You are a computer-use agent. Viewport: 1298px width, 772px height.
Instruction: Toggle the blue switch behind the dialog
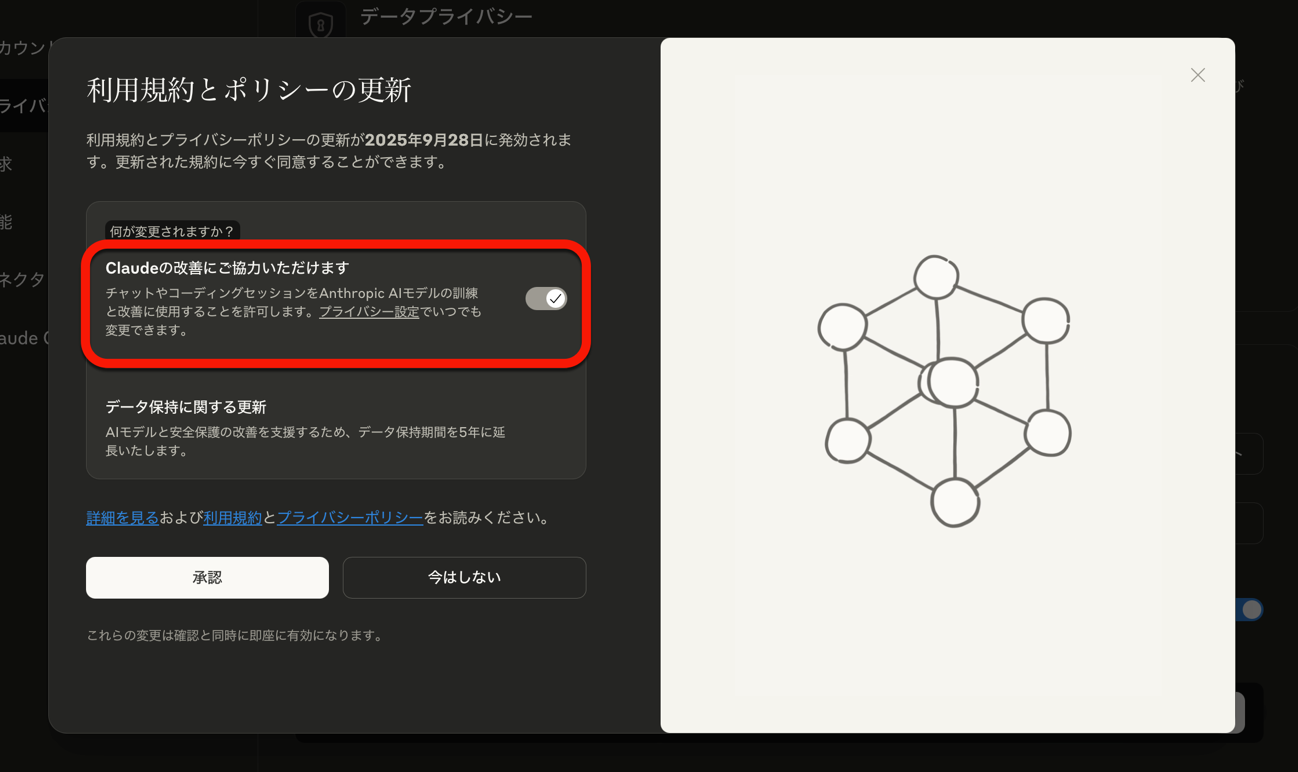point(1249,610)
